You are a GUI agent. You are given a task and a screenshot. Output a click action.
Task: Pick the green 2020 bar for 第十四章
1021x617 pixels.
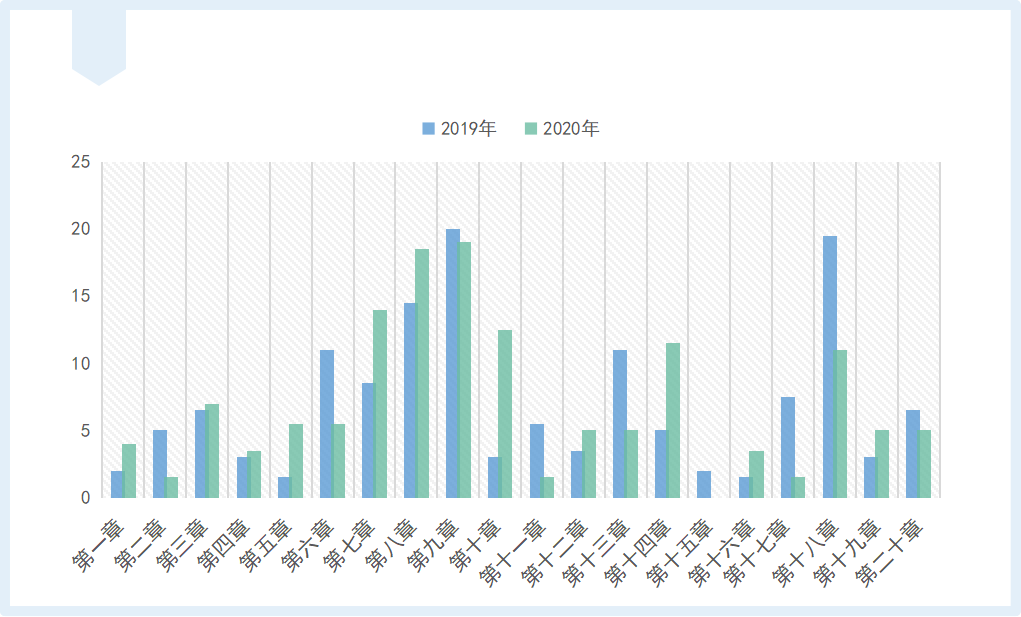click(x=673, y=420)
